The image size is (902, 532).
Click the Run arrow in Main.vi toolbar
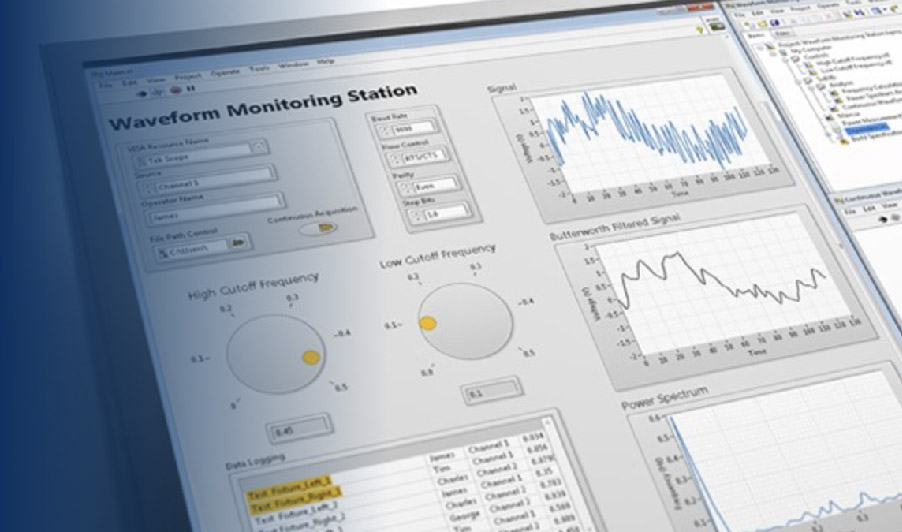click(x=142, y=94)
